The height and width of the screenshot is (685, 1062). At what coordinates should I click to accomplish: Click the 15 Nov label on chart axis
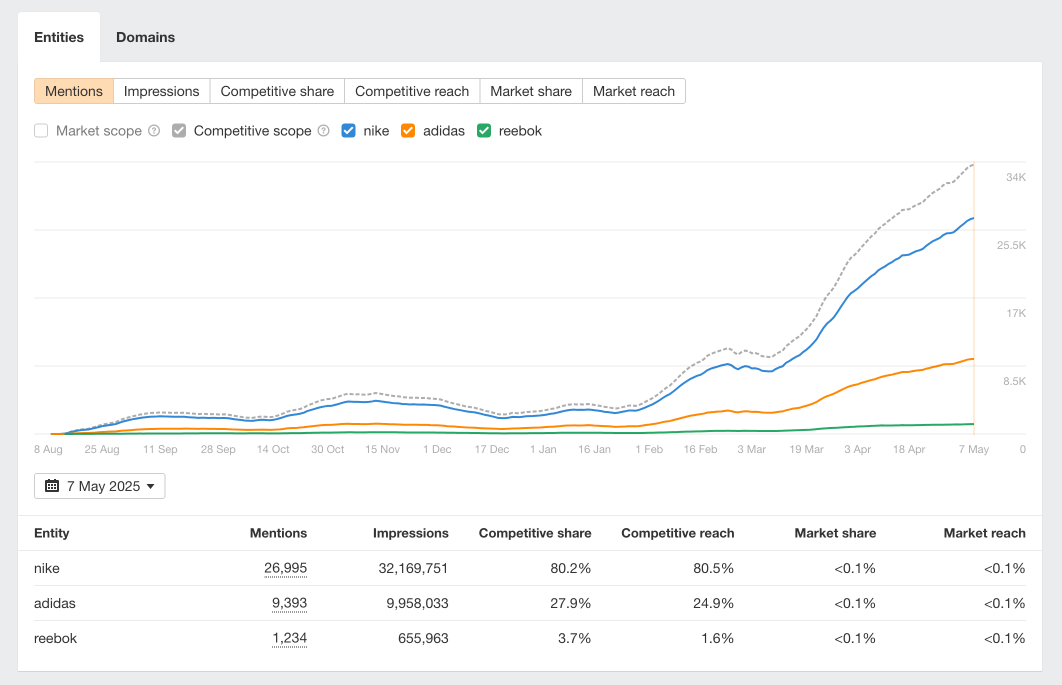383,449
